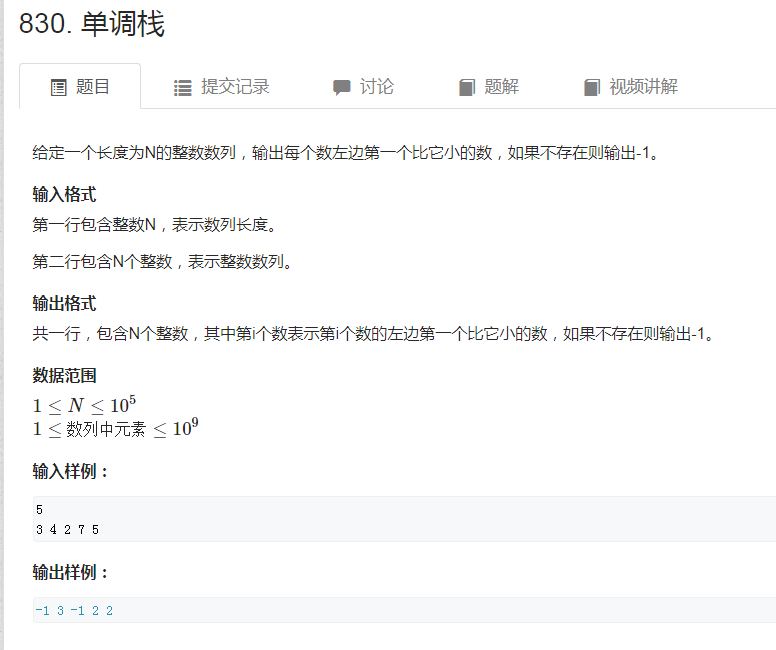776x650 pixels.
Task: Click the sentence starting 共一行
Action: [x=373, y=334]
